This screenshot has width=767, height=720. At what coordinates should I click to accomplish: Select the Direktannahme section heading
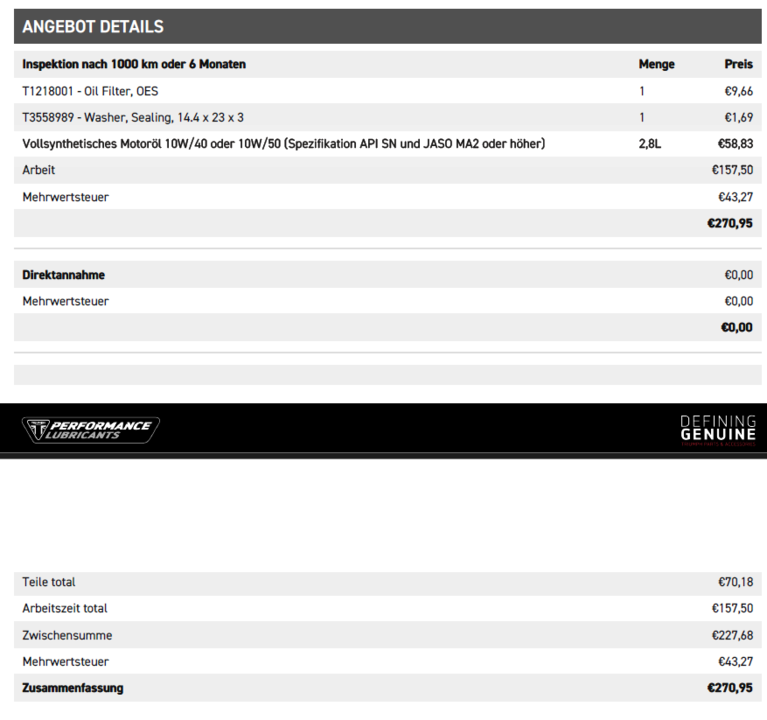tap(64, 275)
